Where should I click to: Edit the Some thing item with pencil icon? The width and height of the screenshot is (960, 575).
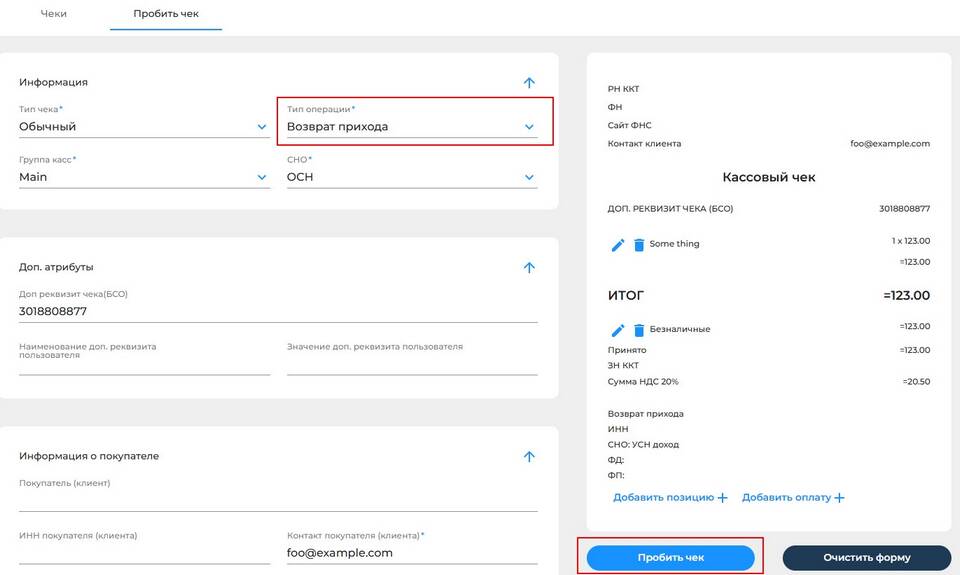pos(618,245)
